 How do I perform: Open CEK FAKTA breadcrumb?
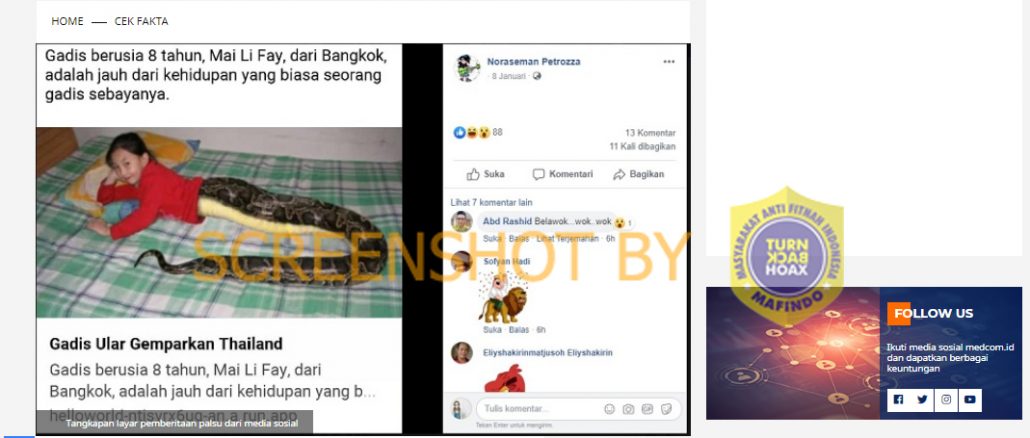coord(141,21)
